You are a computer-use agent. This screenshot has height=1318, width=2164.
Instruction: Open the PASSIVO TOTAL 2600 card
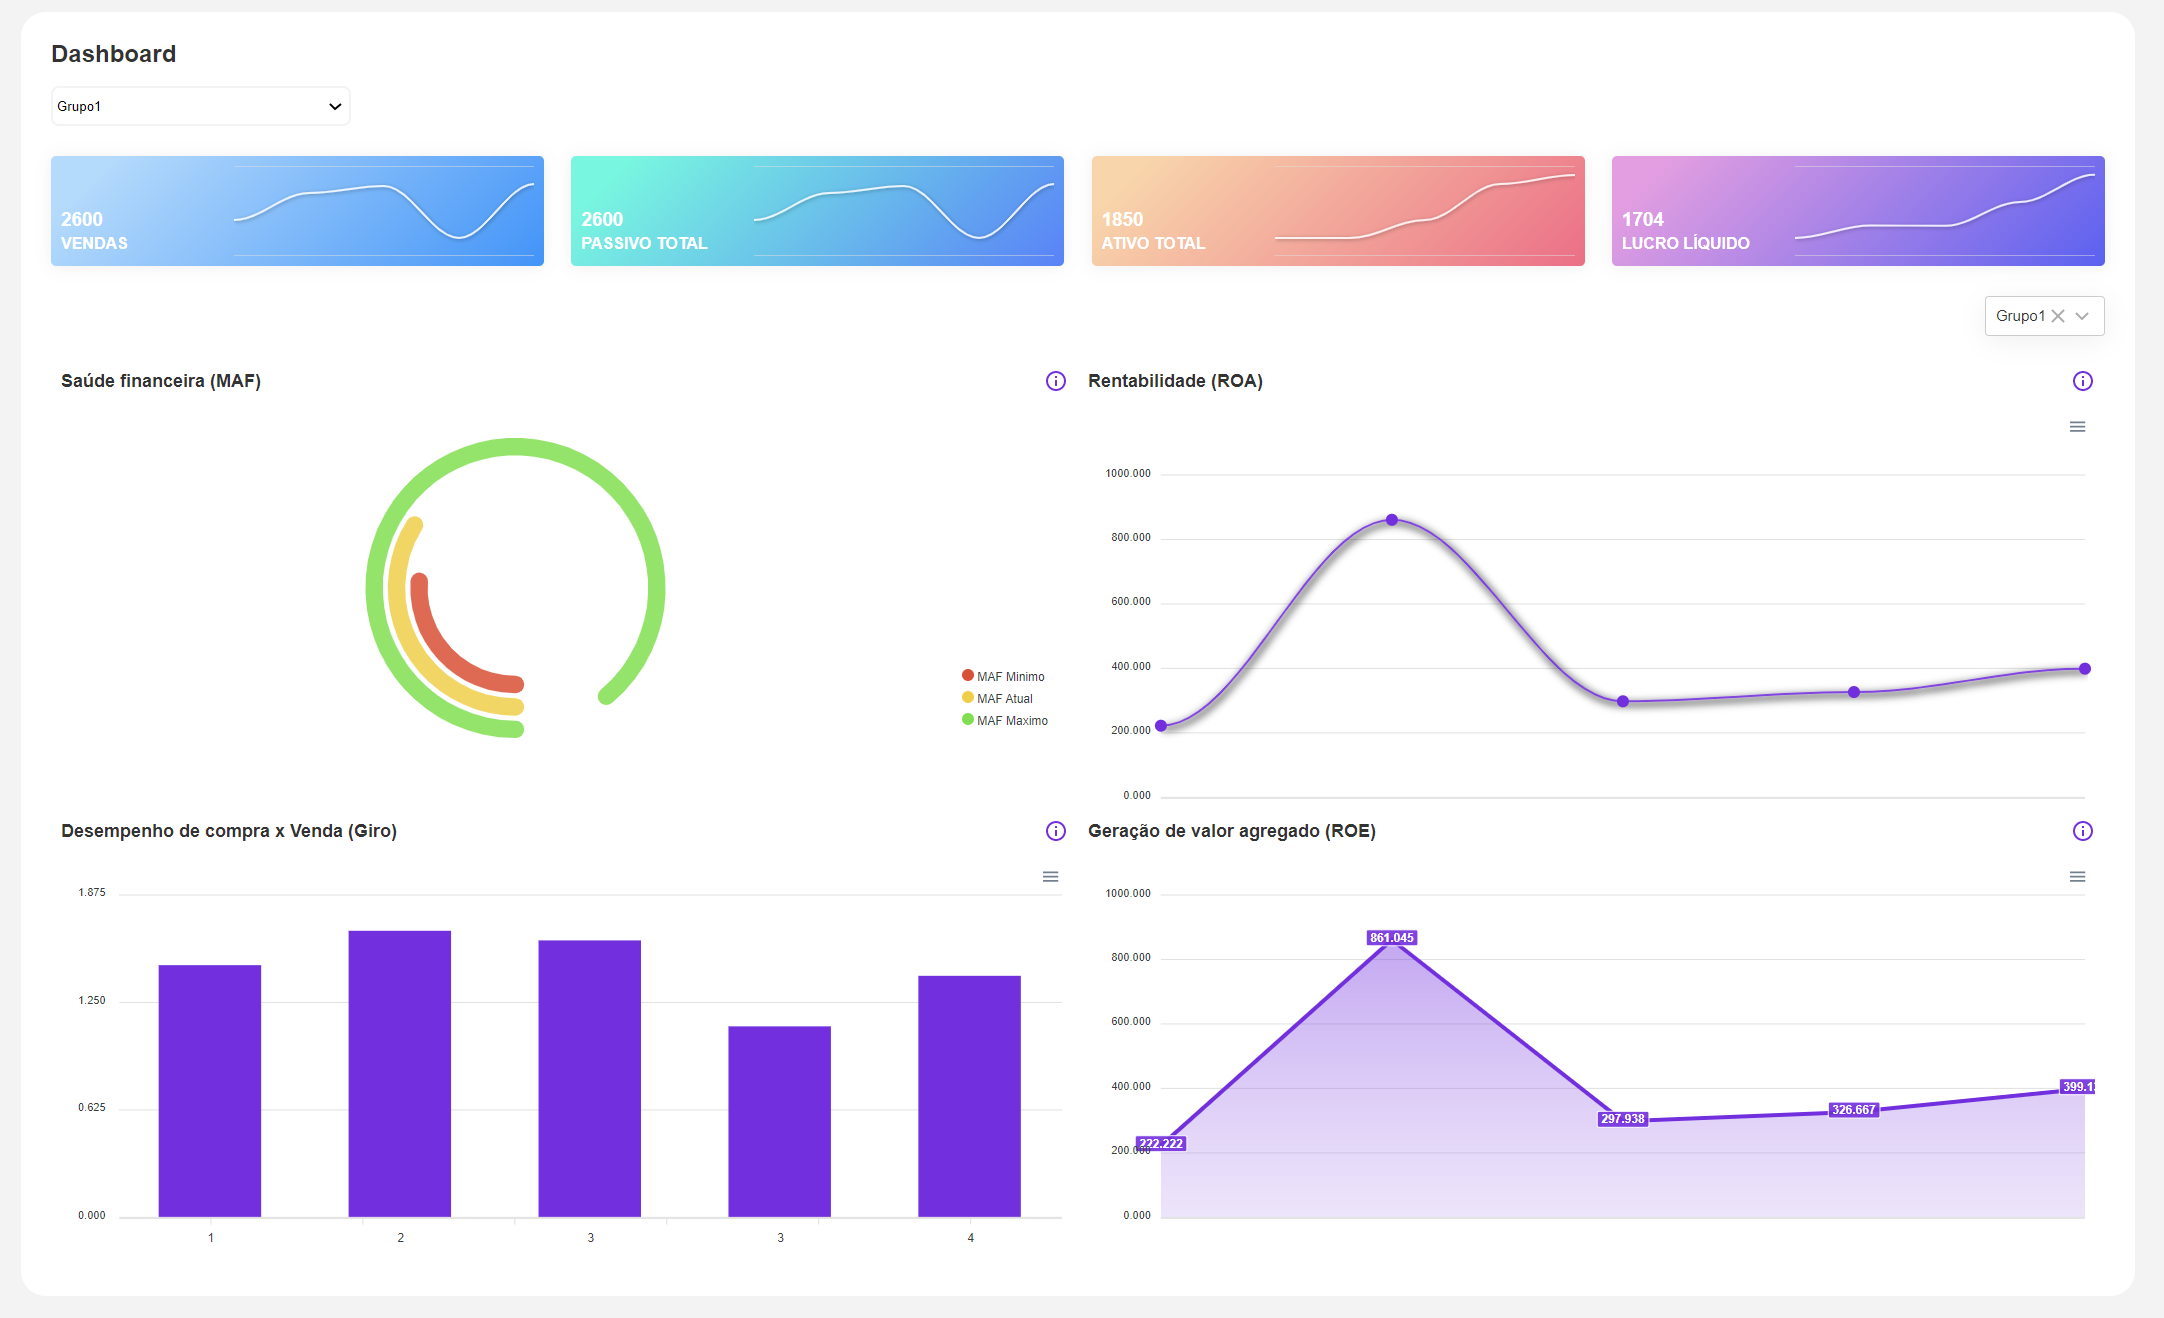817,211
